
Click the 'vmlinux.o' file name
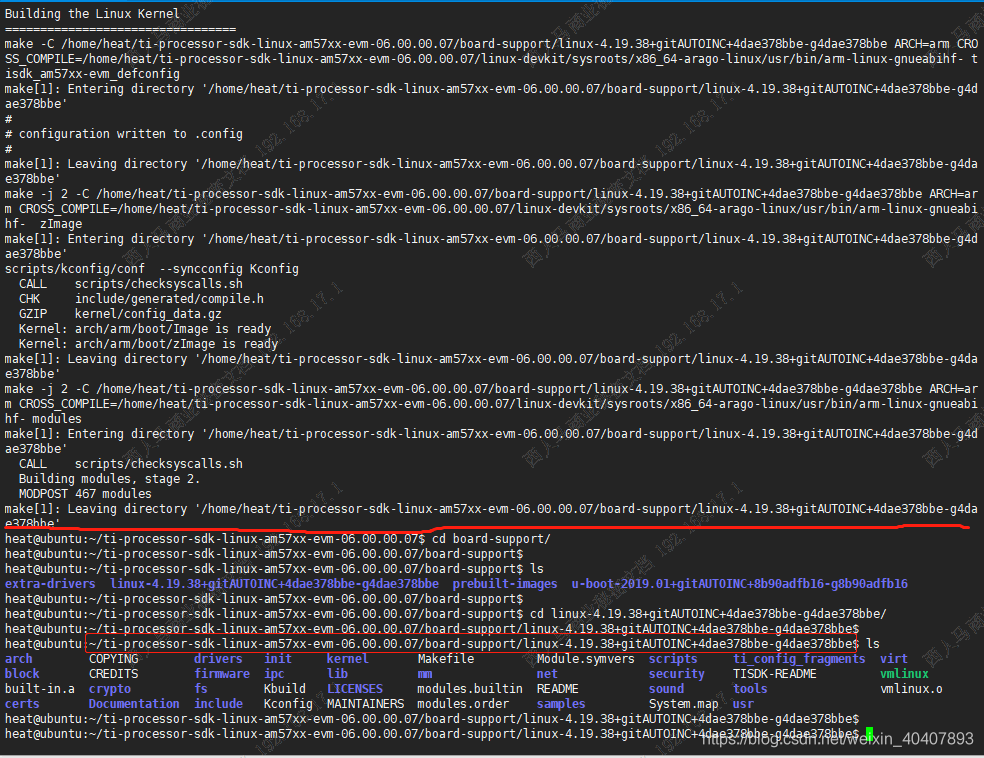(x=911, y=689)
